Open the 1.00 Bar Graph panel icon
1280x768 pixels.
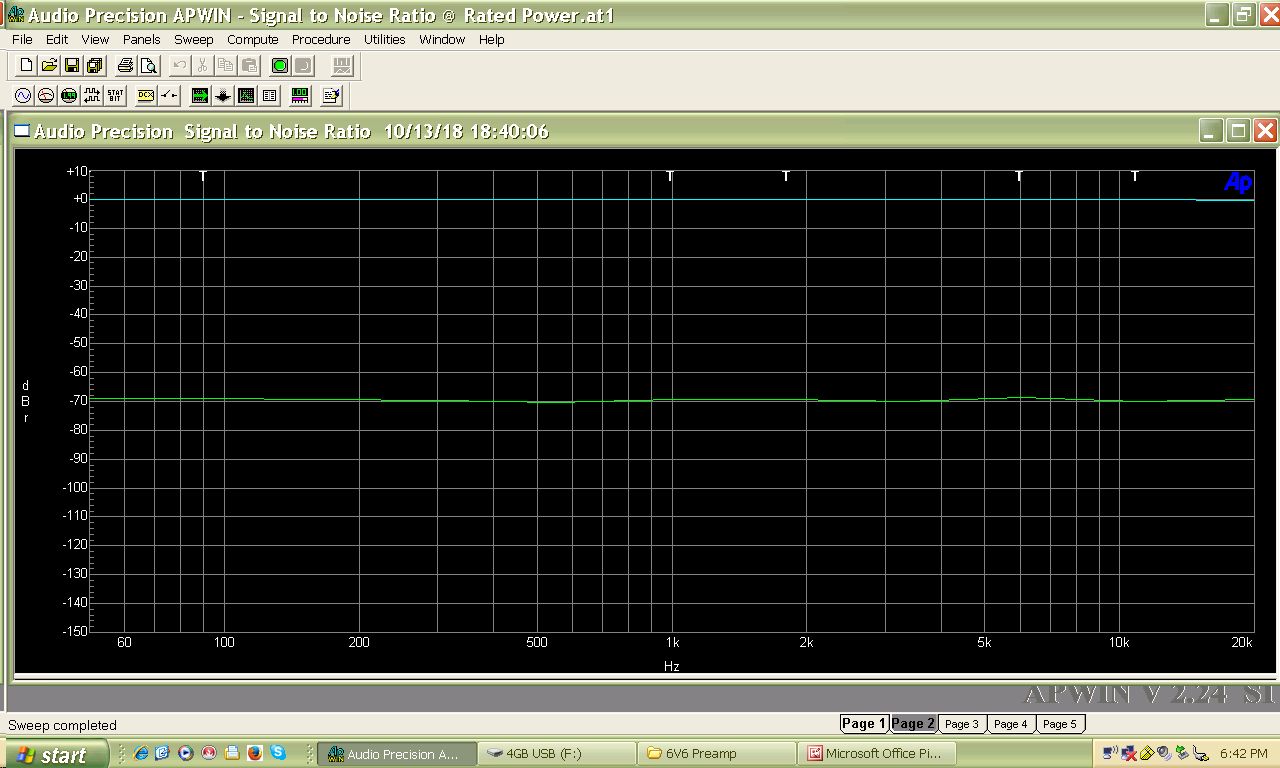300,95
